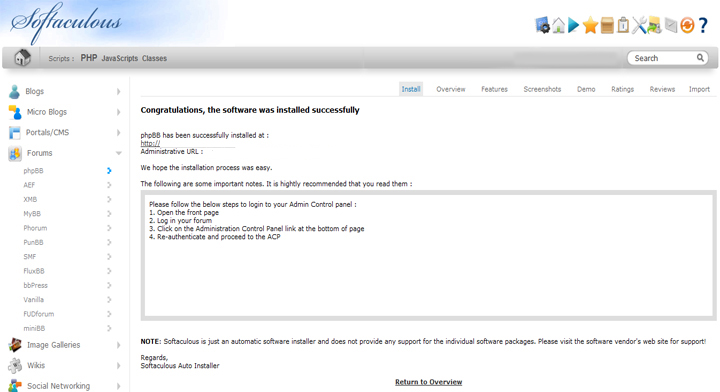The width and height of the screenshot is (720, 392).
Task: Open the wrench and screwdriver settings icon
Action: tap(639, 25)
